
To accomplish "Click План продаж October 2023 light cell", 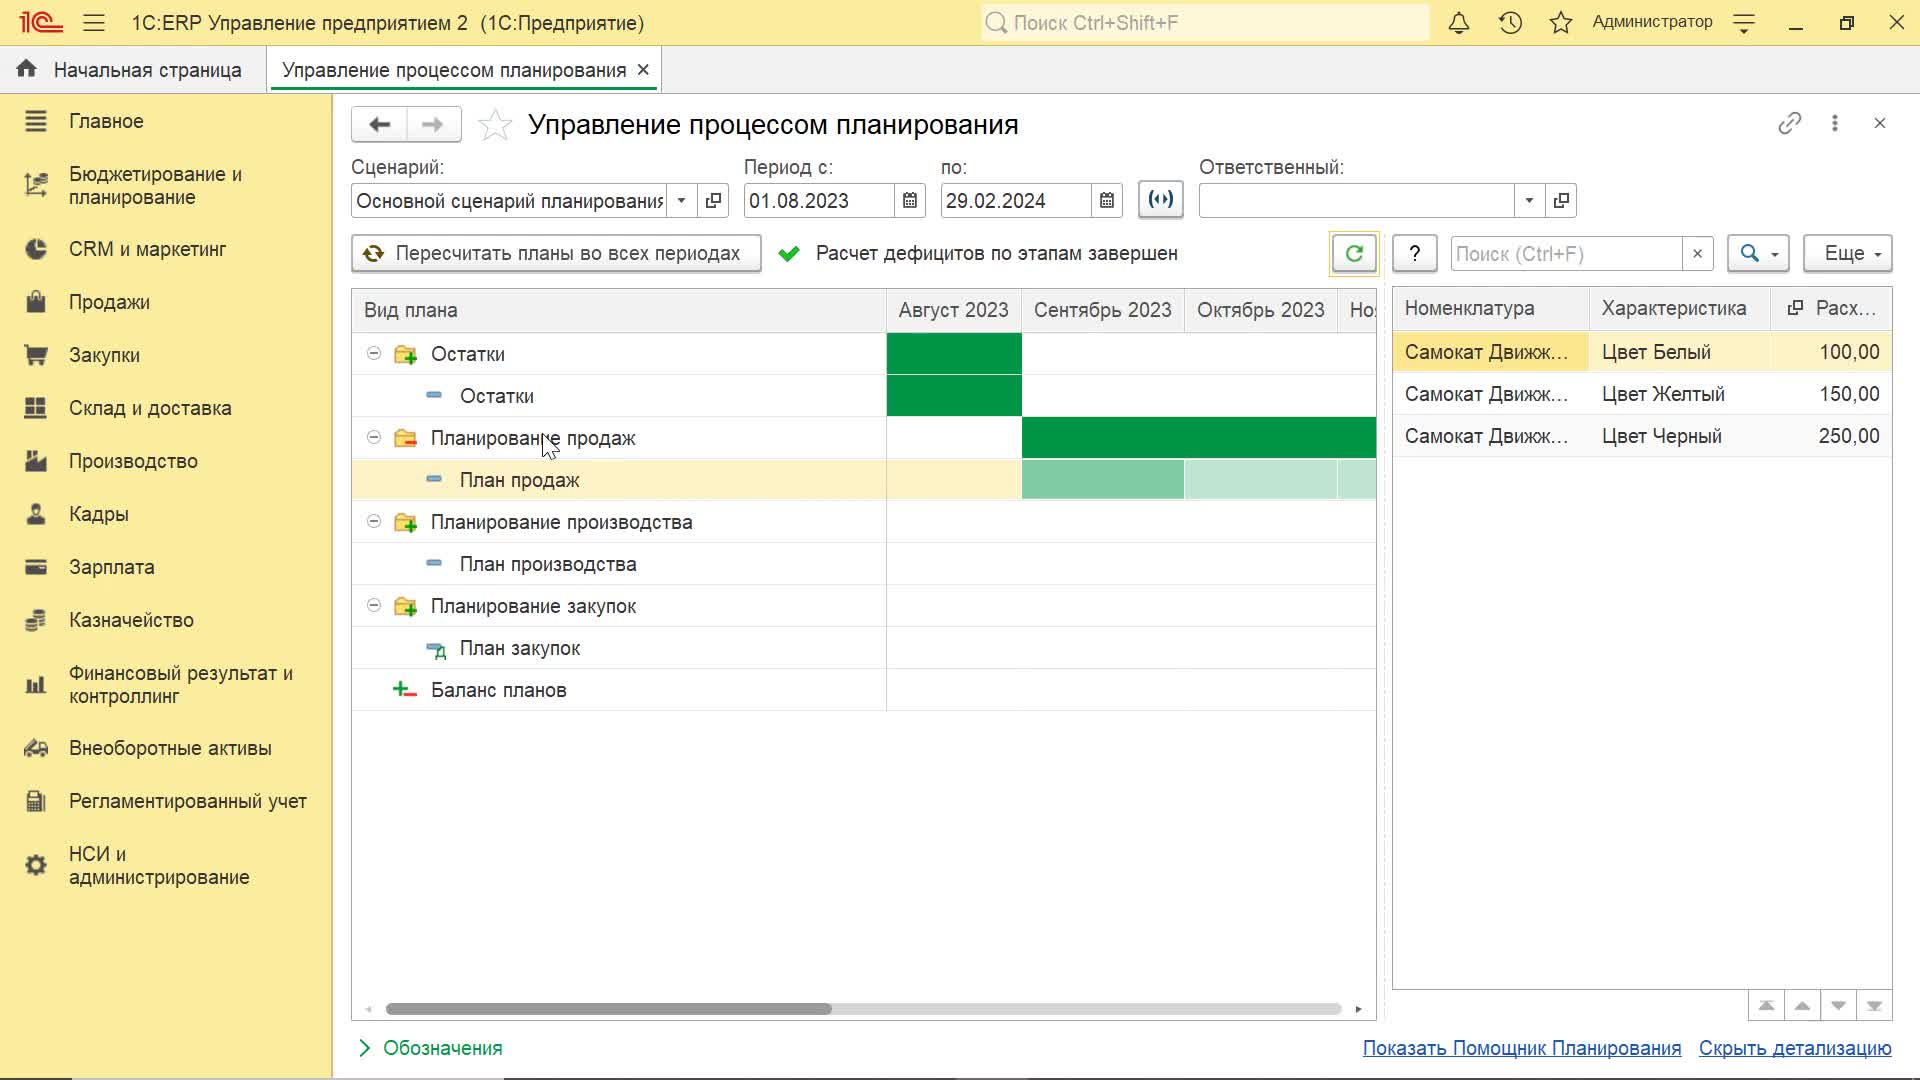I will [1260, 480].
